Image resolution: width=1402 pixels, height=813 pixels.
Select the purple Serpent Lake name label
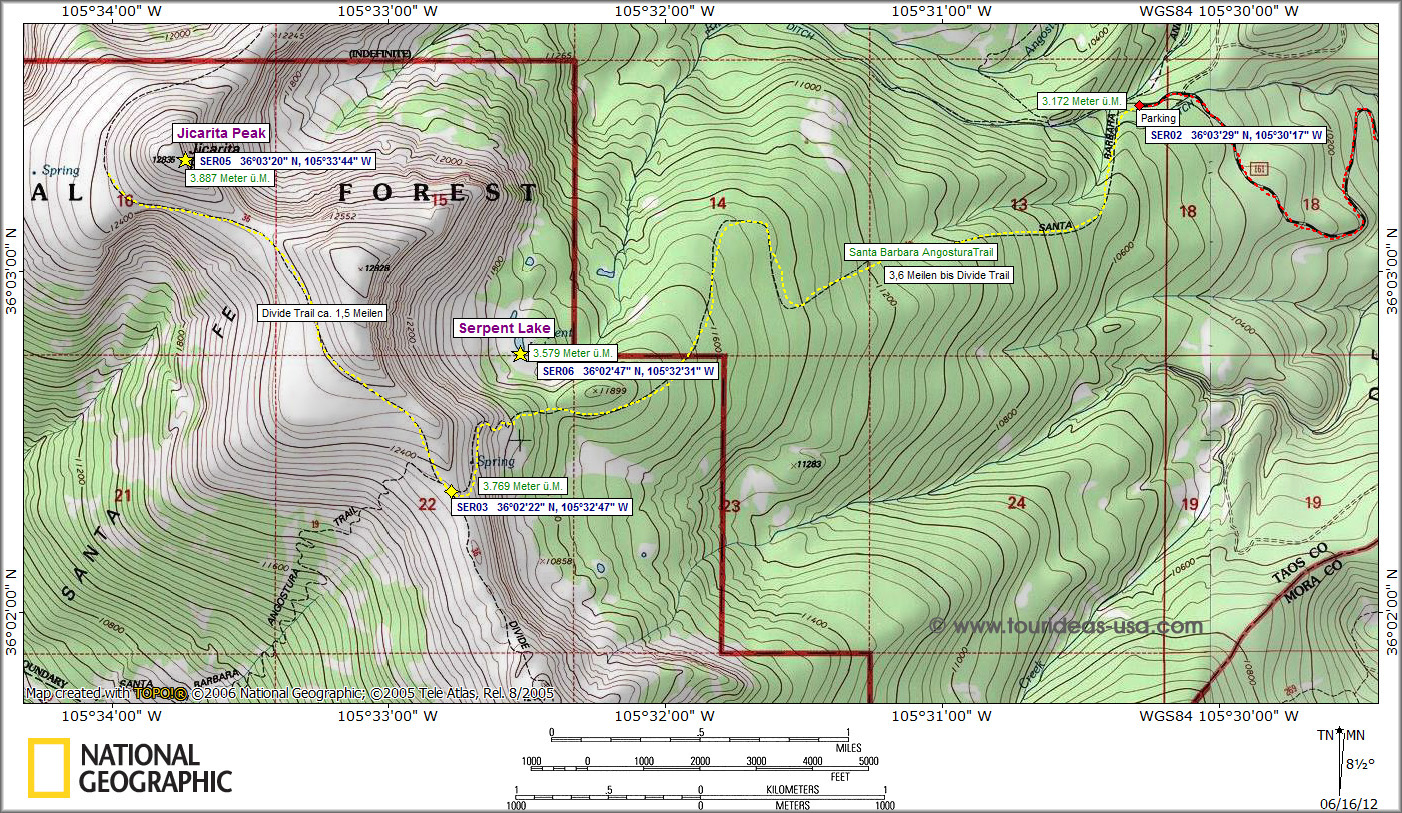point(504,328)
